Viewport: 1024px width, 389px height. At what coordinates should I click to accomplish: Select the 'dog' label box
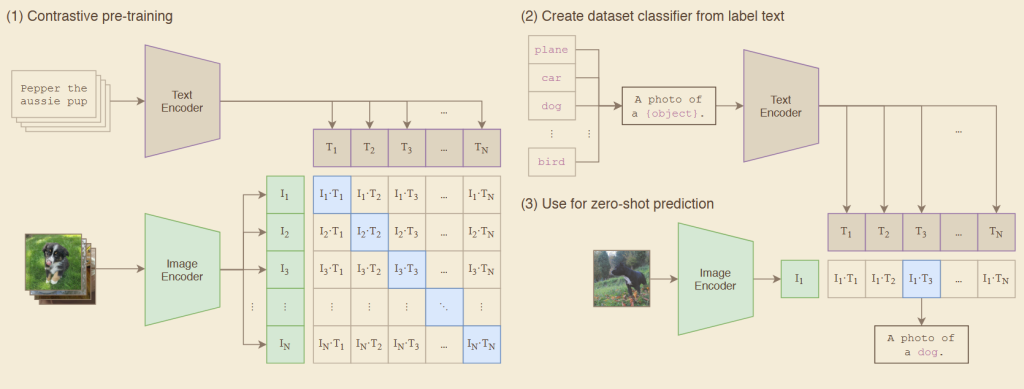551,106
